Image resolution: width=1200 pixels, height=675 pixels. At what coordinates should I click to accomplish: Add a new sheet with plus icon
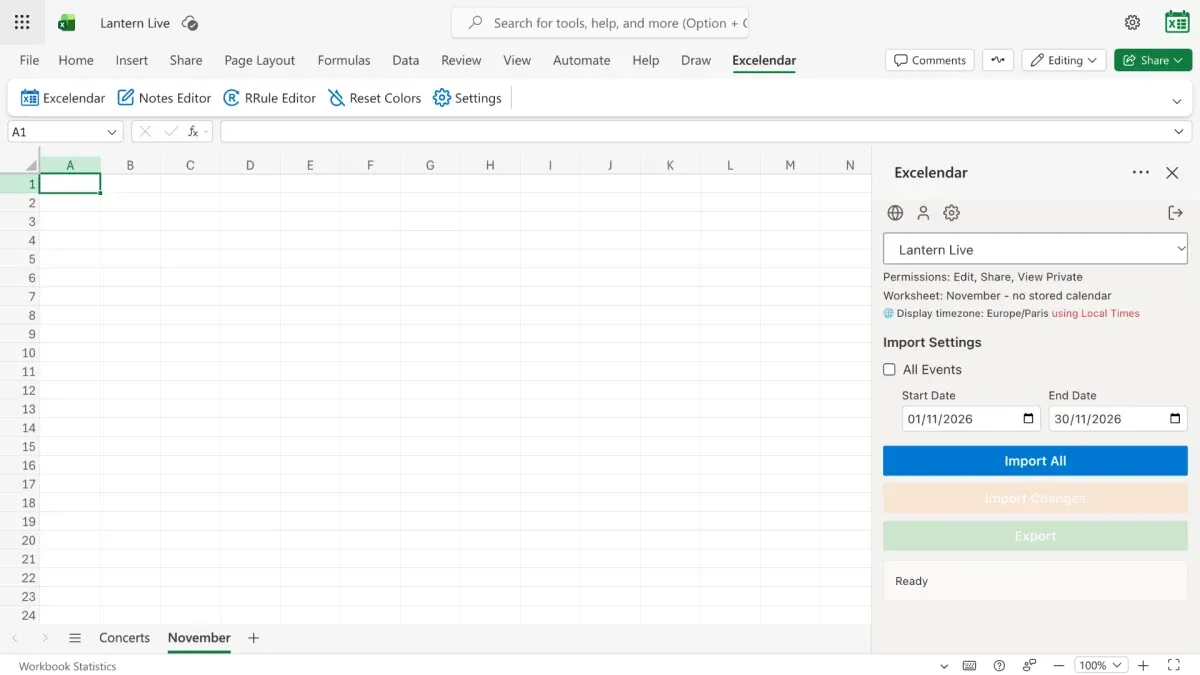point(253,638)
